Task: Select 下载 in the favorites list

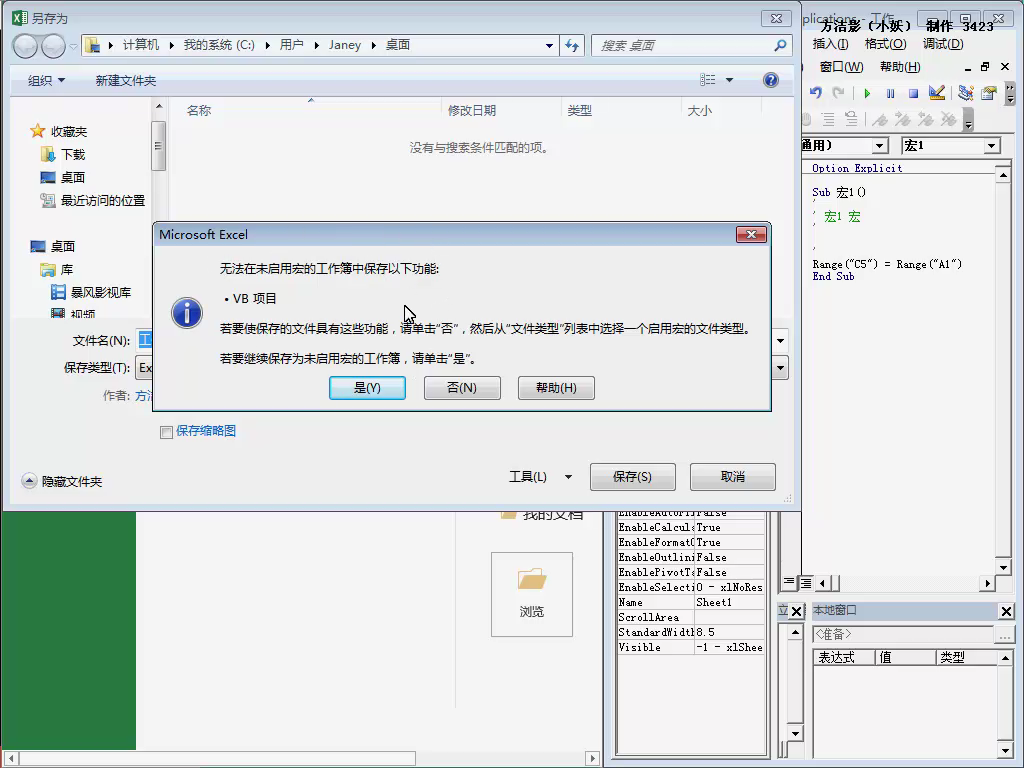Action: tap(63, 155)
